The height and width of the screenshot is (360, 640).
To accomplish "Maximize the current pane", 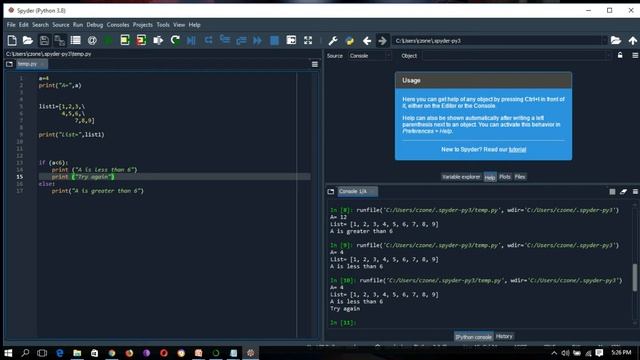I will [291, 40].
